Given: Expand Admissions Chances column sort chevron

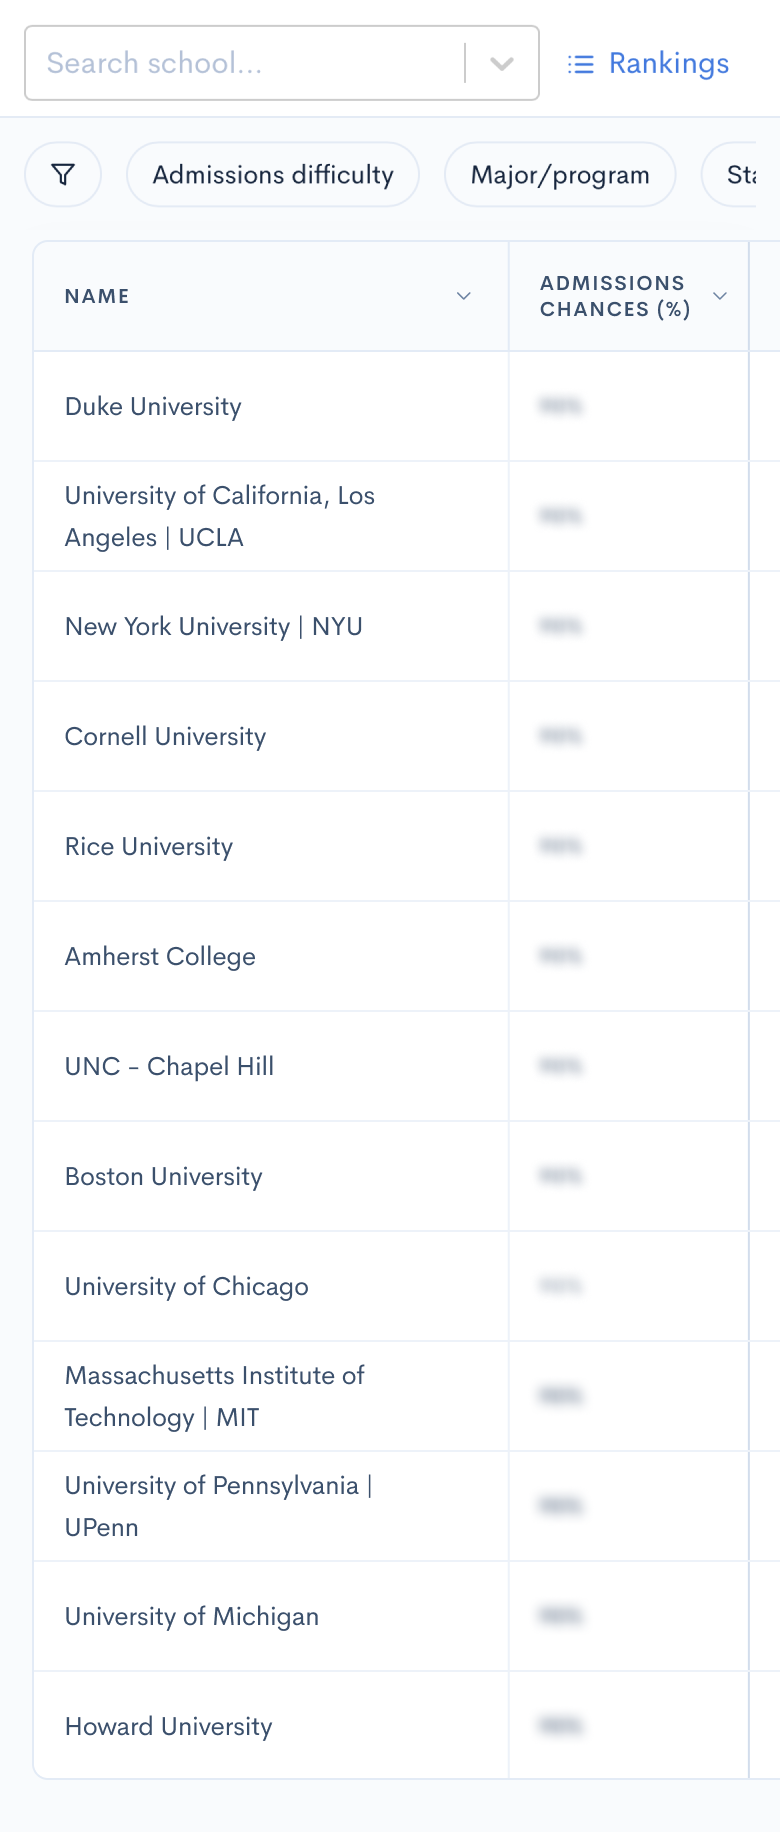Looking at the screenshot, I should [720, 296].
